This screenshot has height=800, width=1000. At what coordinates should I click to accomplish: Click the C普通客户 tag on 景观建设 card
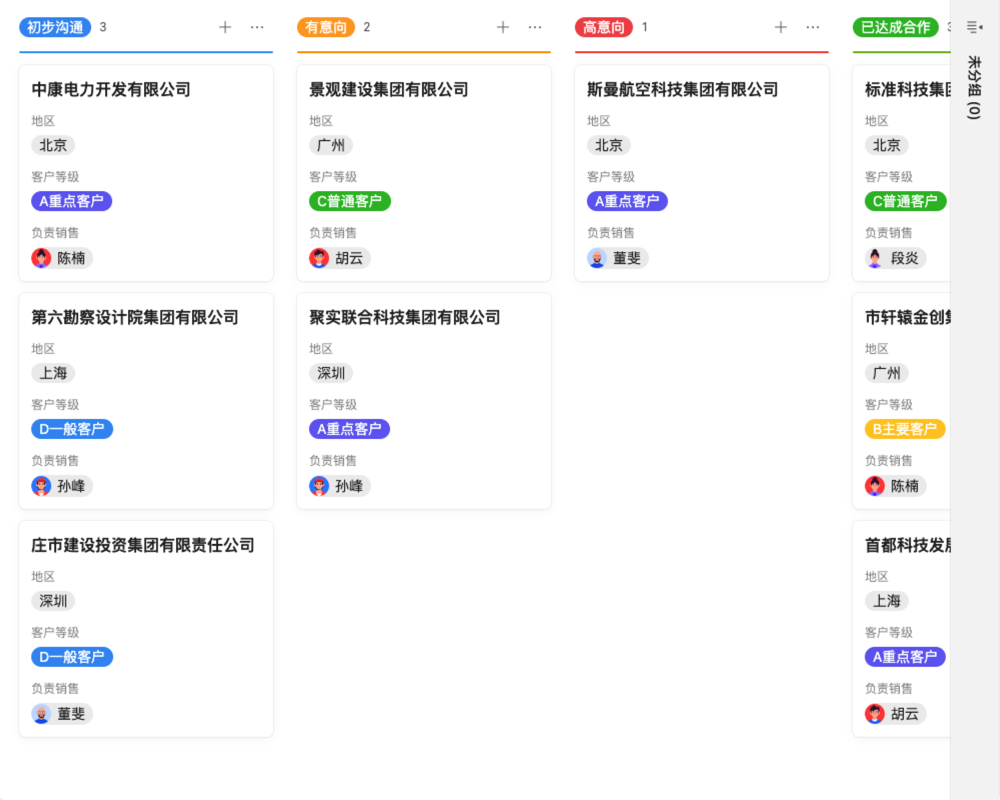349,201
